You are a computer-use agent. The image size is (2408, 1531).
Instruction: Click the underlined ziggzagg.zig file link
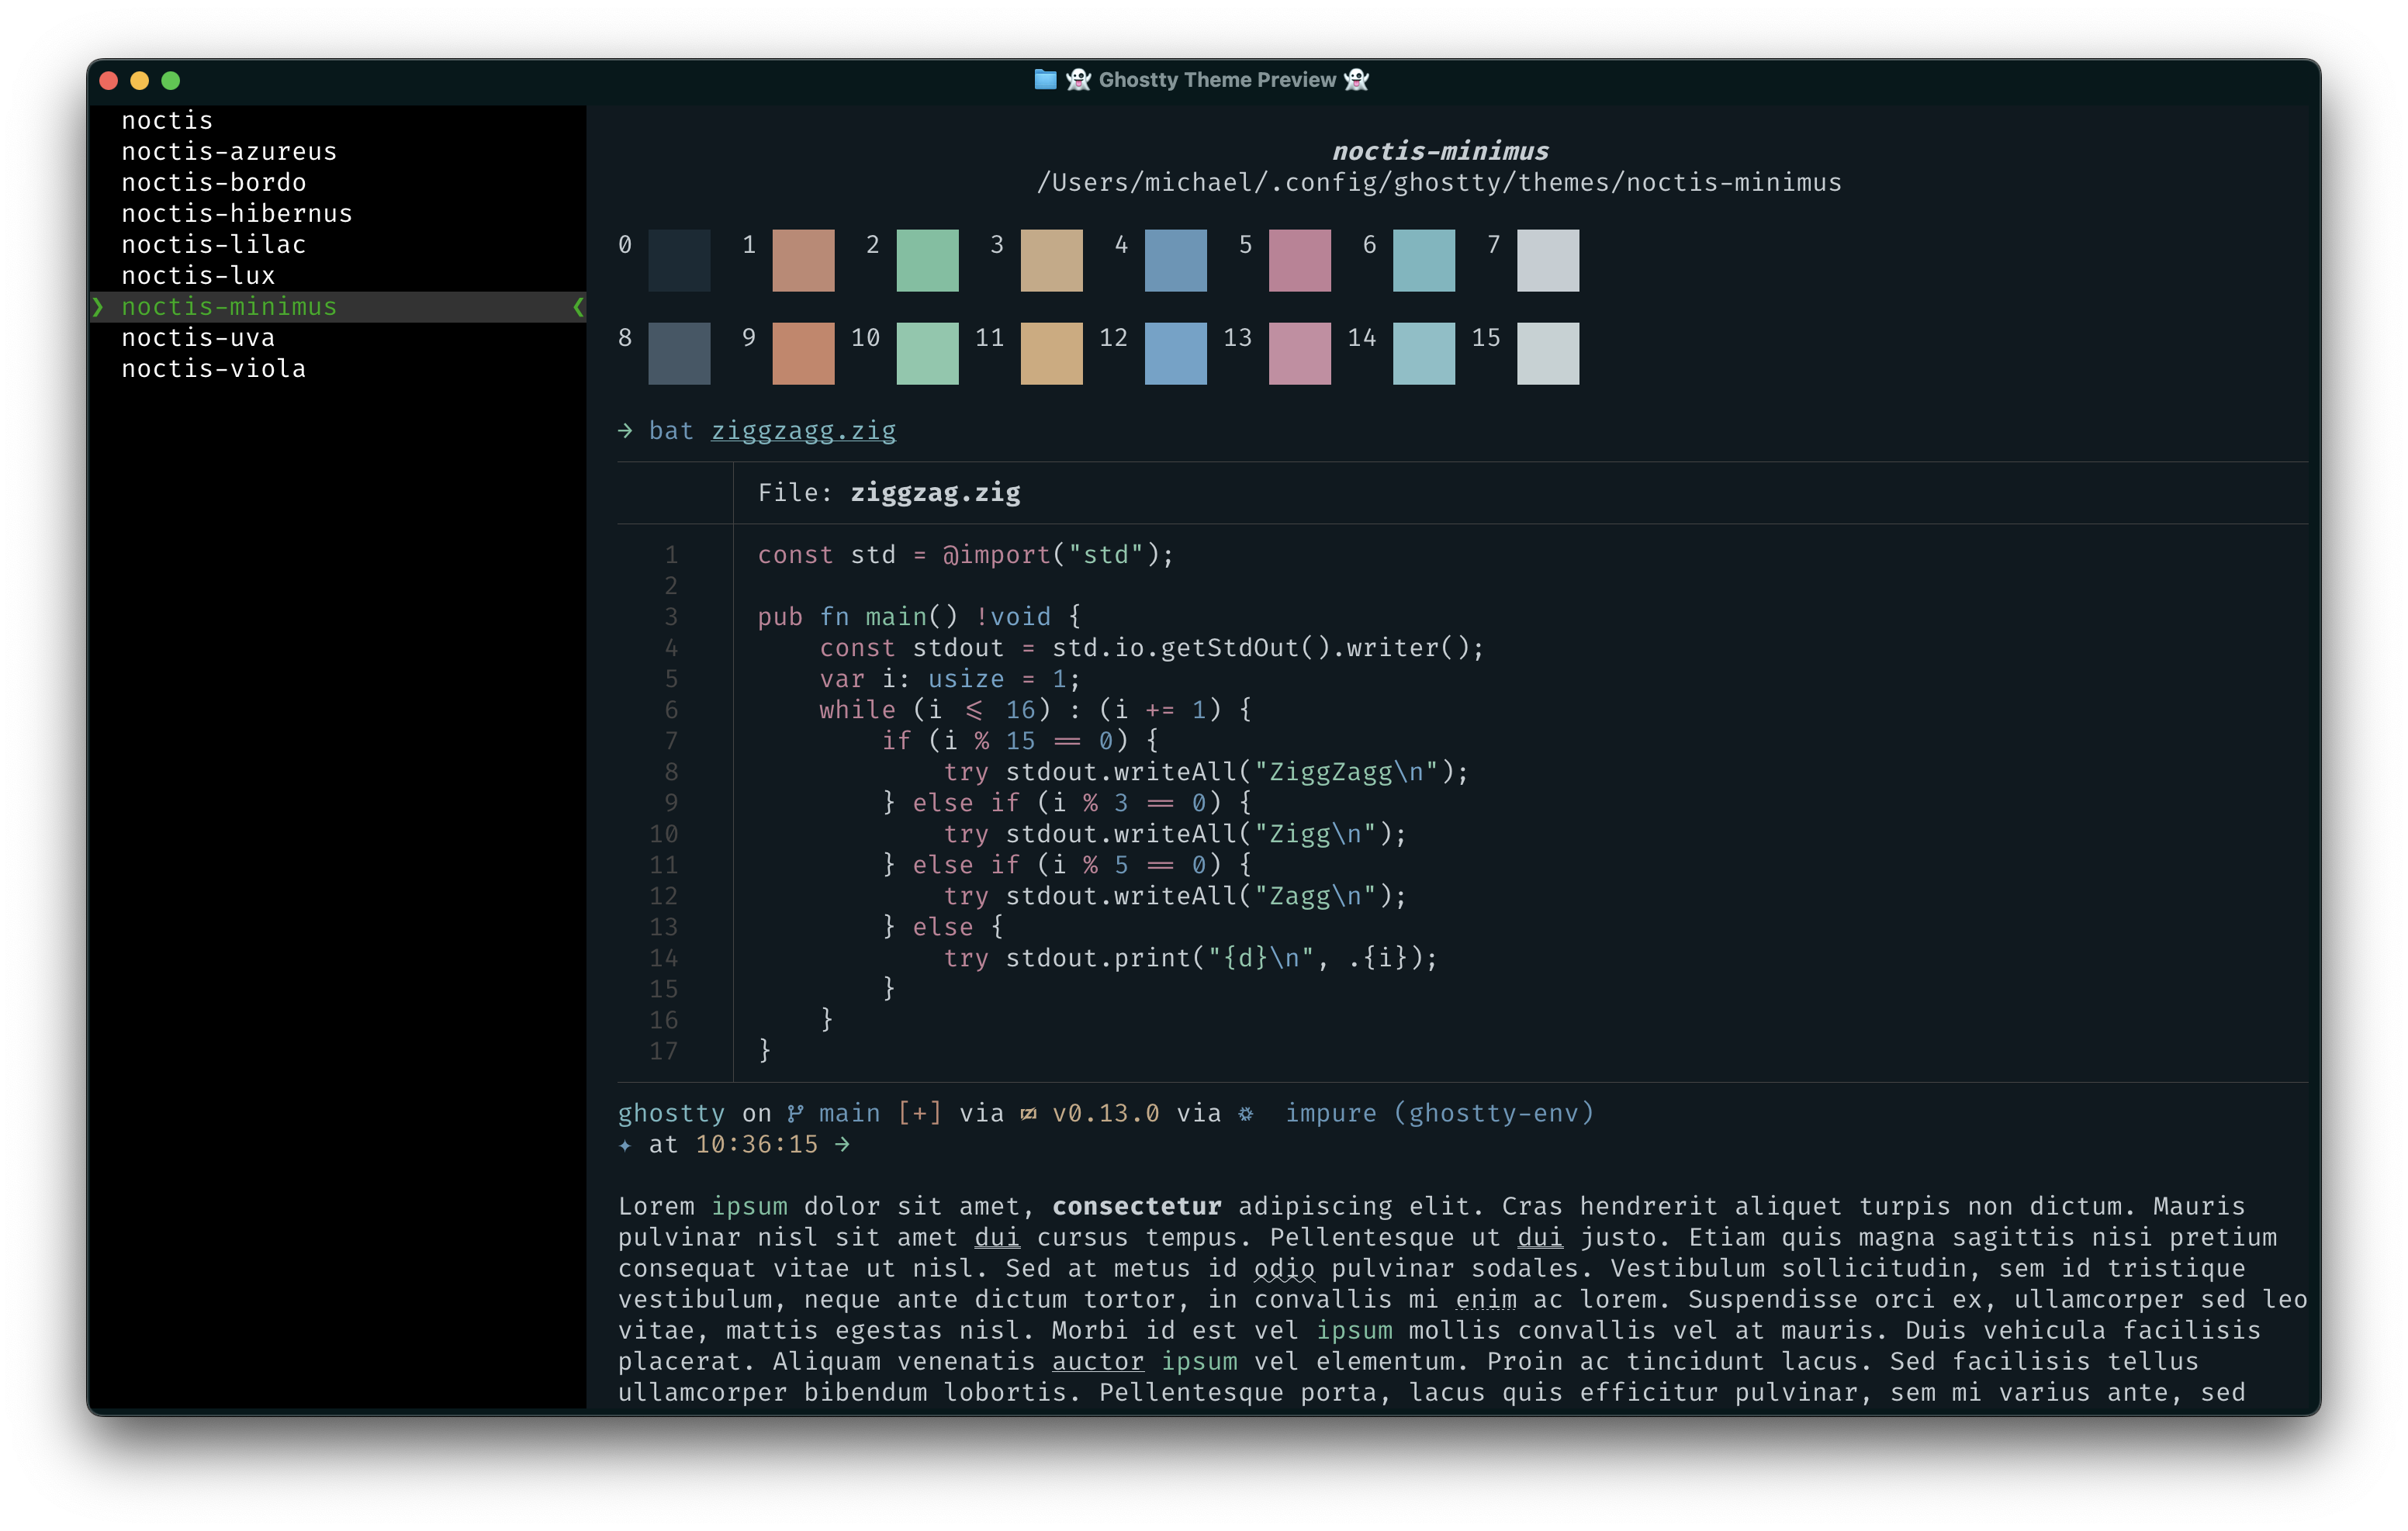803,431
